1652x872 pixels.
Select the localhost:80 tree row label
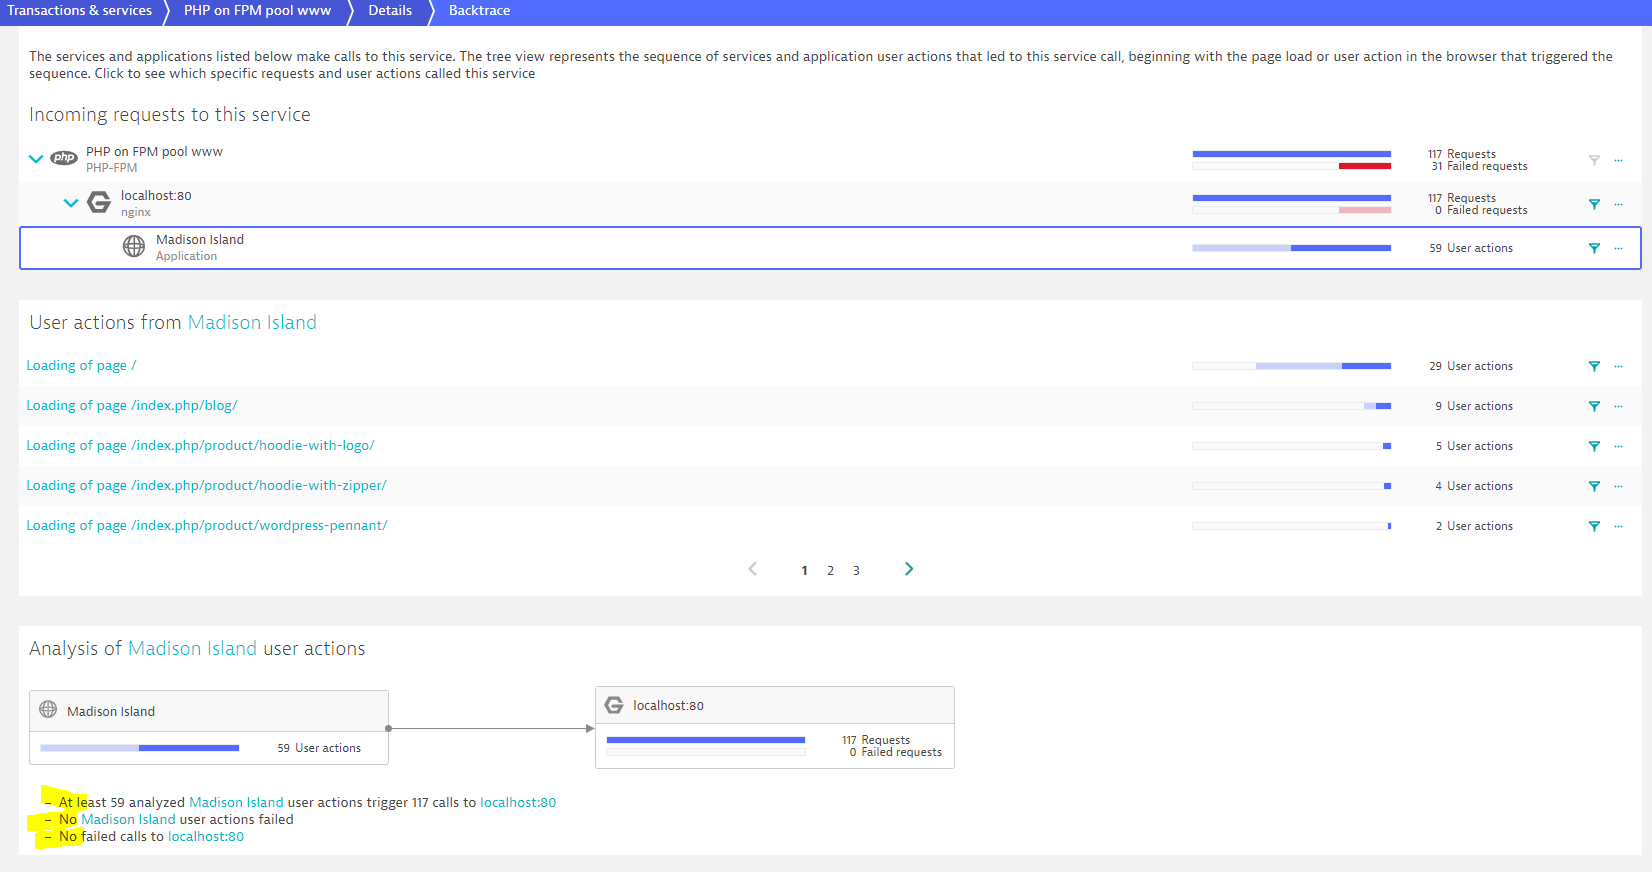[156, 196]
